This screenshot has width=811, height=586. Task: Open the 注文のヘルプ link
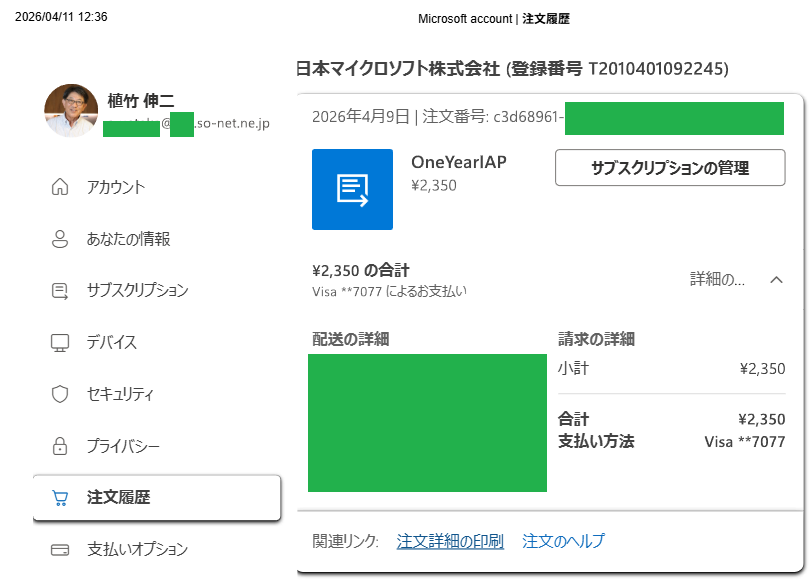point(563,541)
